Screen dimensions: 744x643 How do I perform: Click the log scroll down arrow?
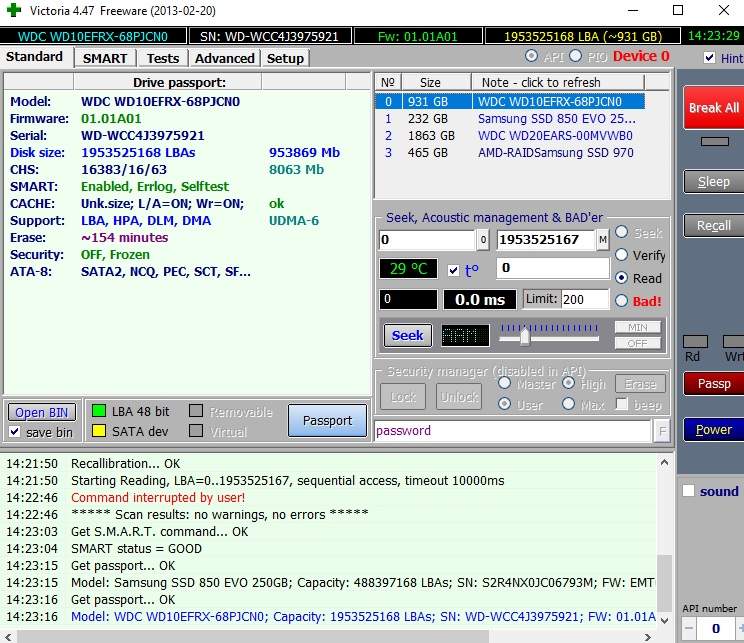point(664,621)
